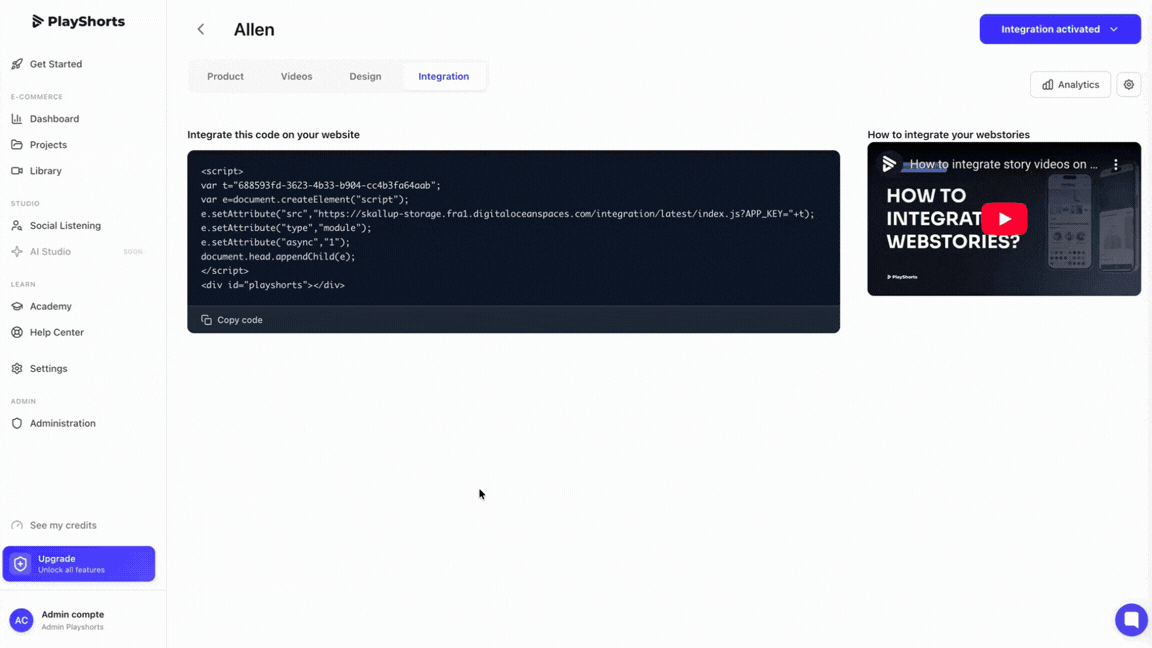The image size is (1152, 648).
Task: Open the Analytics button
Action: [1070, 84]
